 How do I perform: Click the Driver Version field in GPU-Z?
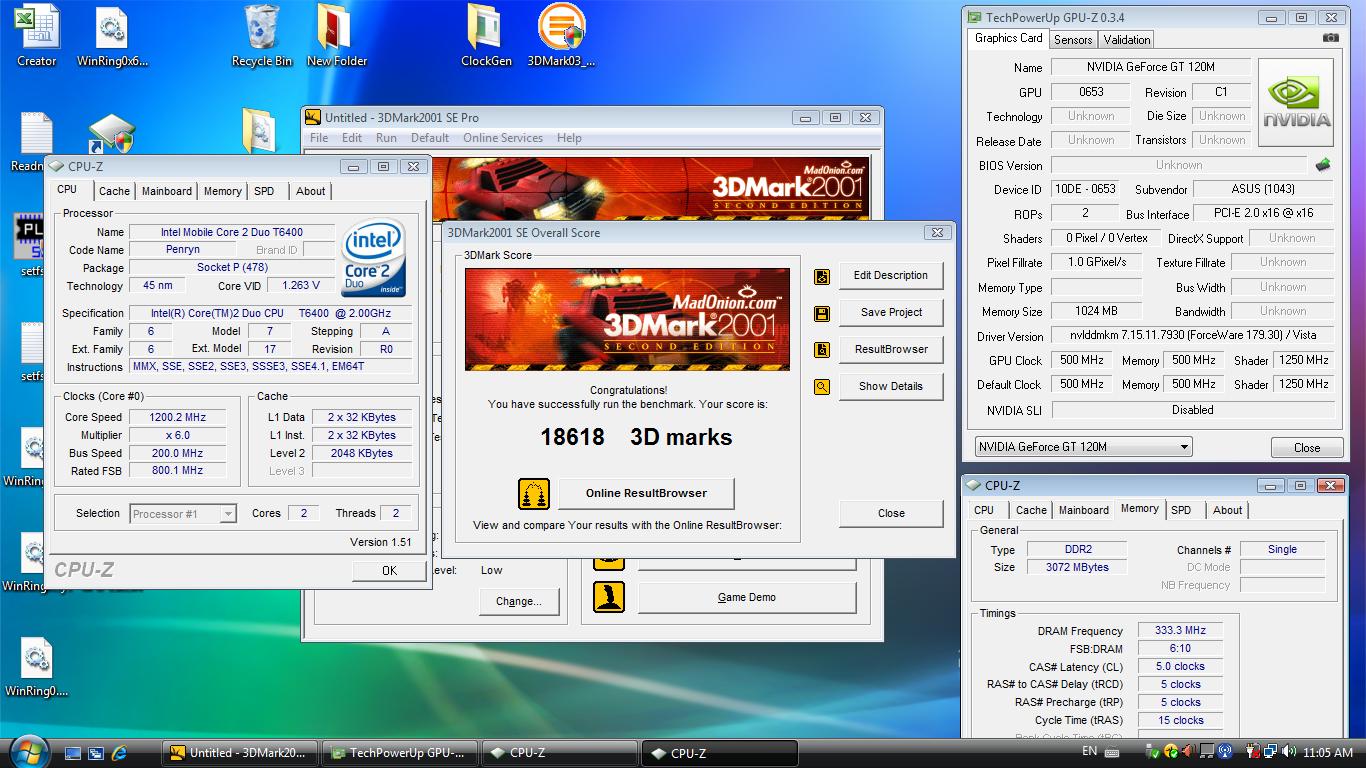click(1192, 336)
